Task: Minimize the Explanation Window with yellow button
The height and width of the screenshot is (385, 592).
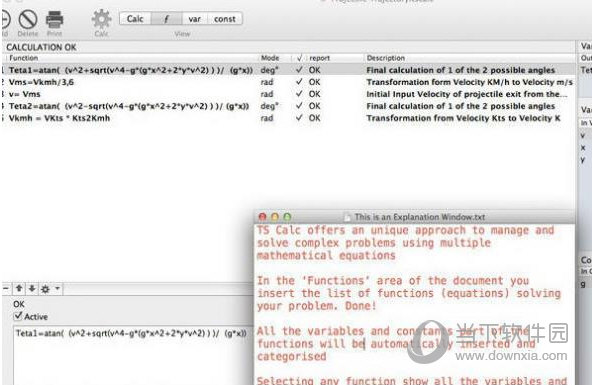Action: 275,217
